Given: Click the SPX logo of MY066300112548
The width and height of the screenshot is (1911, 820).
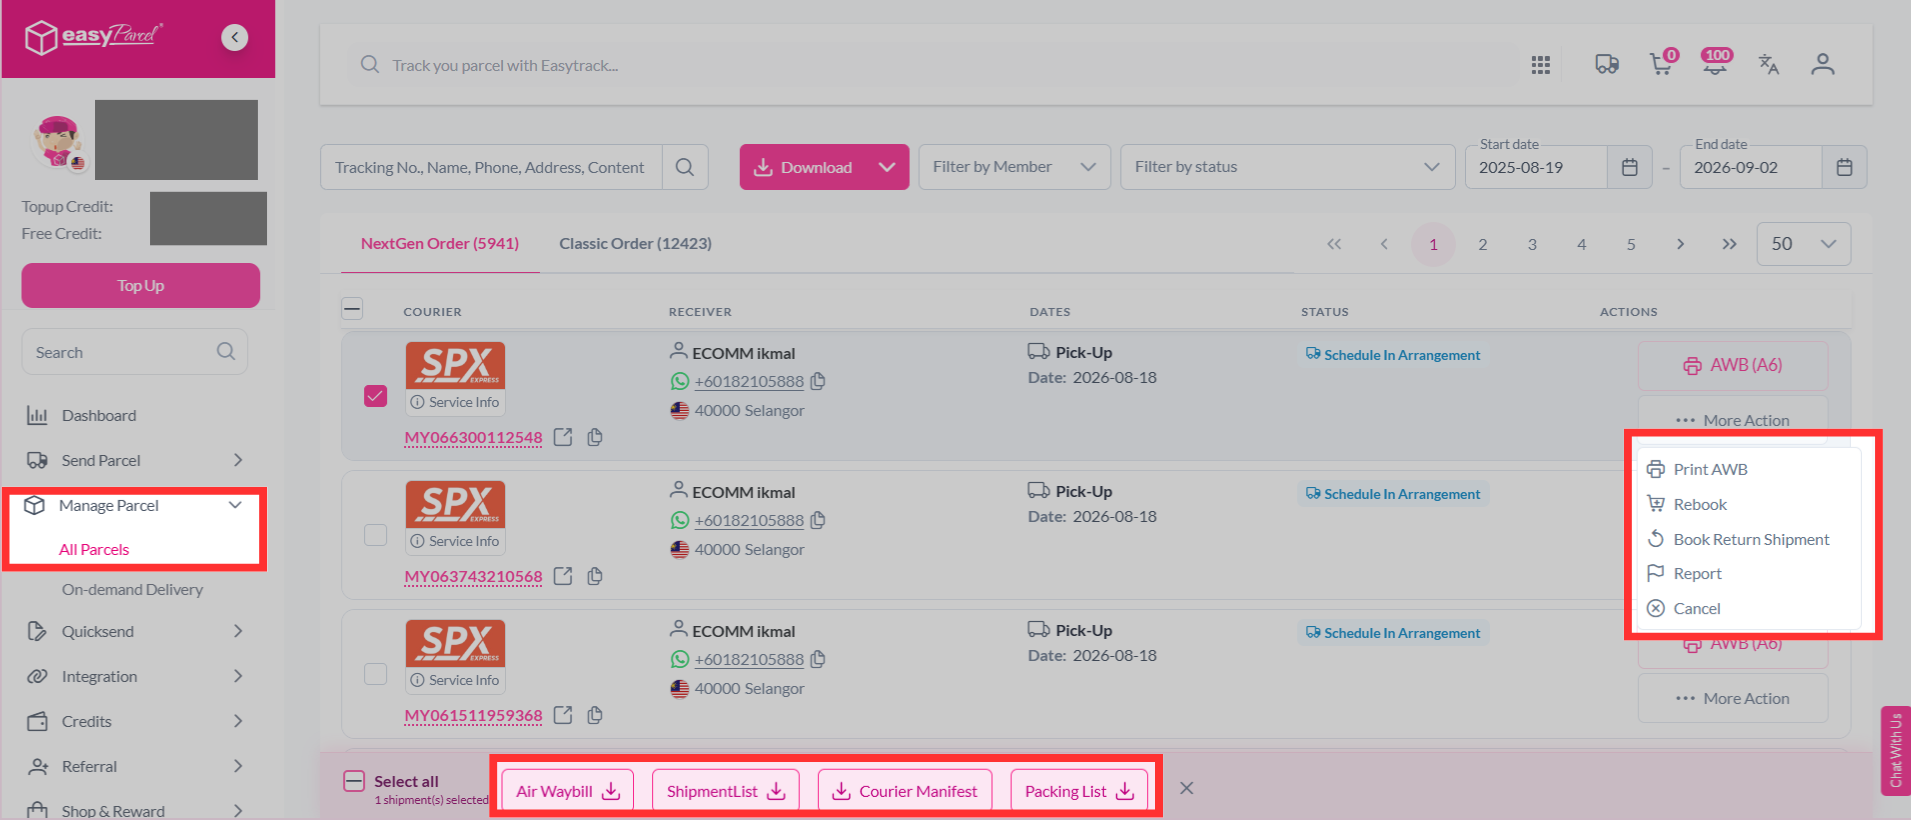Looking at the screenshot, I should (455, 365).
